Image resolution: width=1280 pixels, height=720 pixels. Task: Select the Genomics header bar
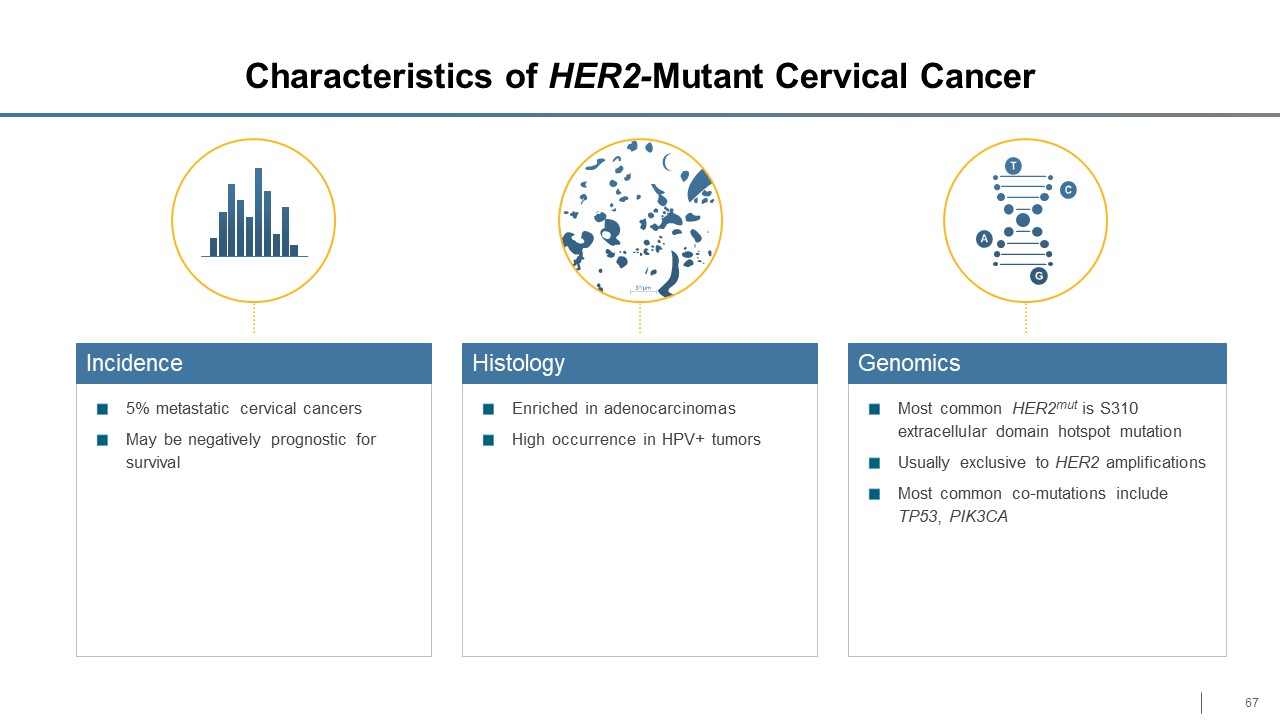(1037, 363)
